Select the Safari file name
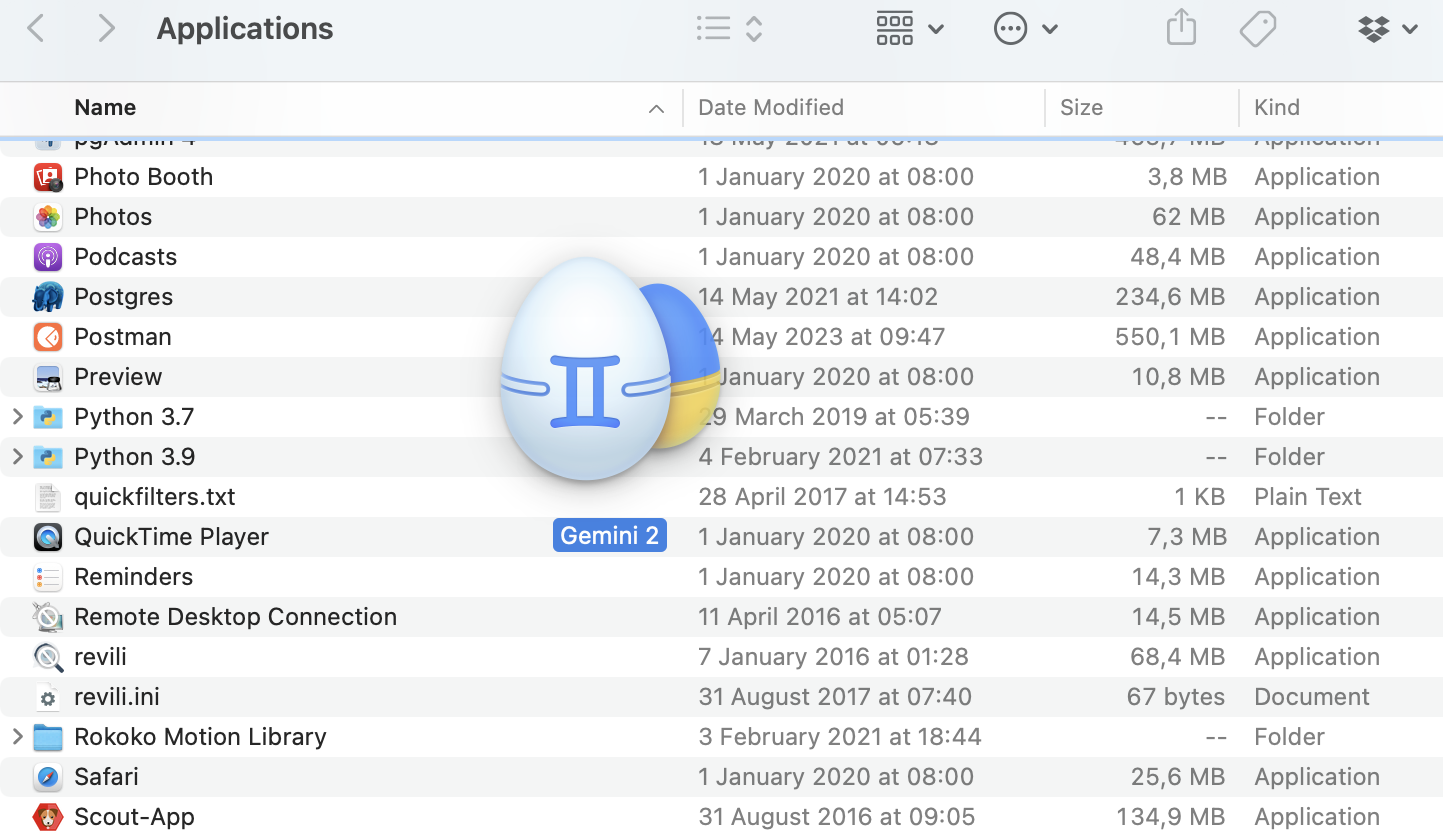 [106, 777]
